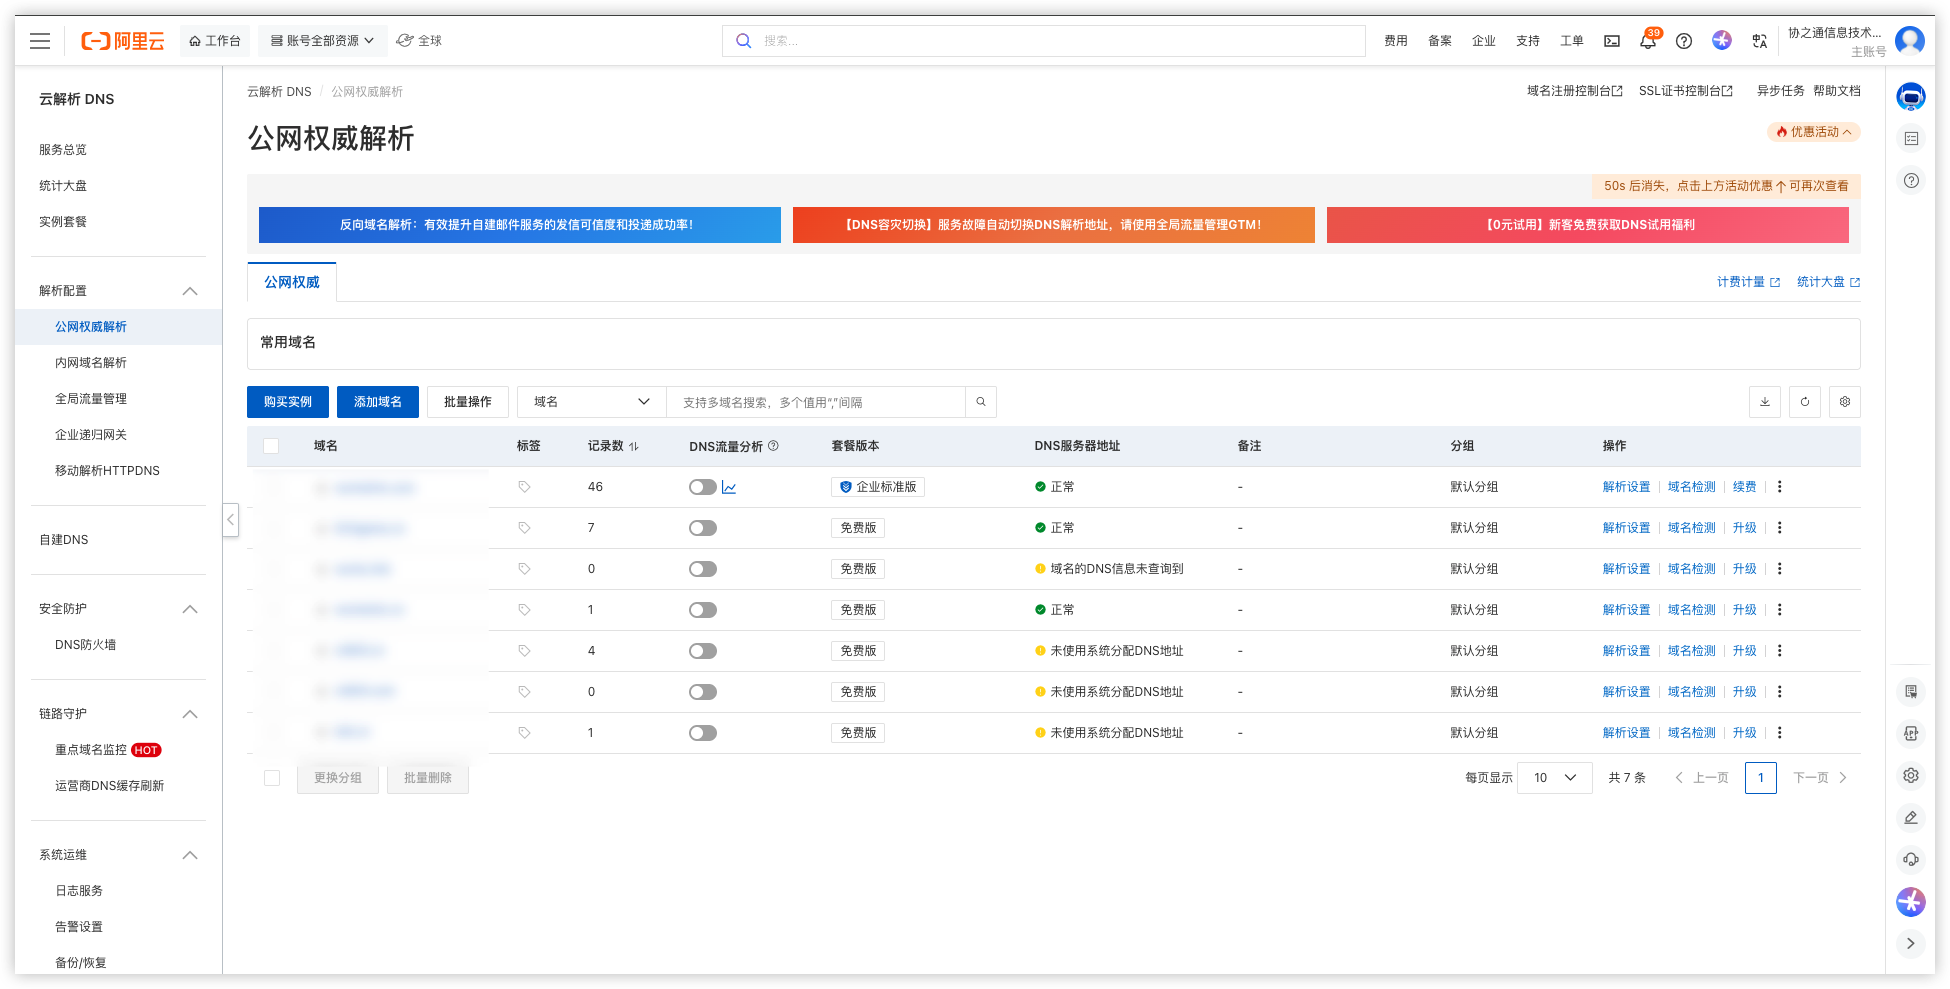Click the 添加域名 button

(x=378, y=402)
